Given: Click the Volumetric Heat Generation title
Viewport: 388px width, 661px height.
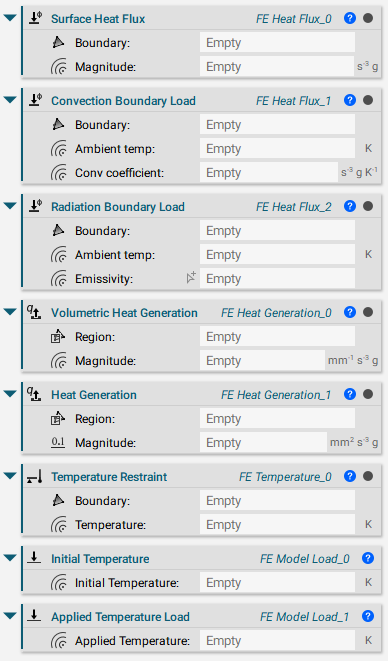Looking at the screenshot, I should [x=124, y=313].
